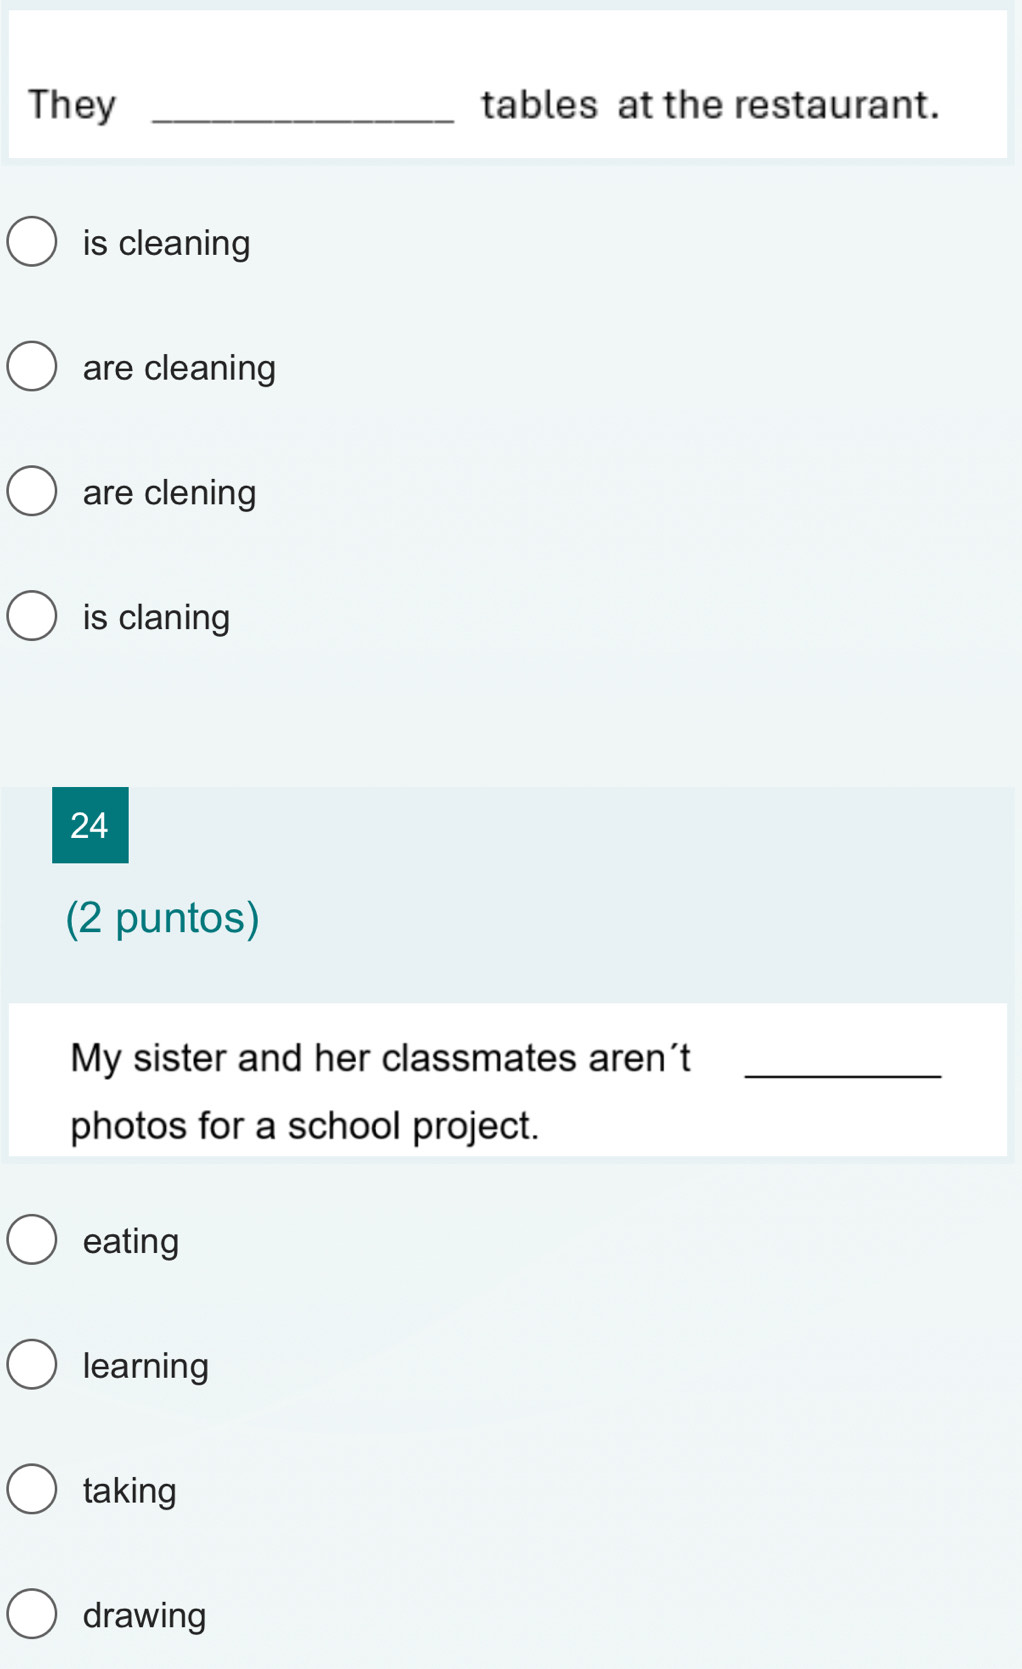Click the 'My sister and her classmates' text
The height and width of the screenshot is (1669, 1022).
(324, 1058)
